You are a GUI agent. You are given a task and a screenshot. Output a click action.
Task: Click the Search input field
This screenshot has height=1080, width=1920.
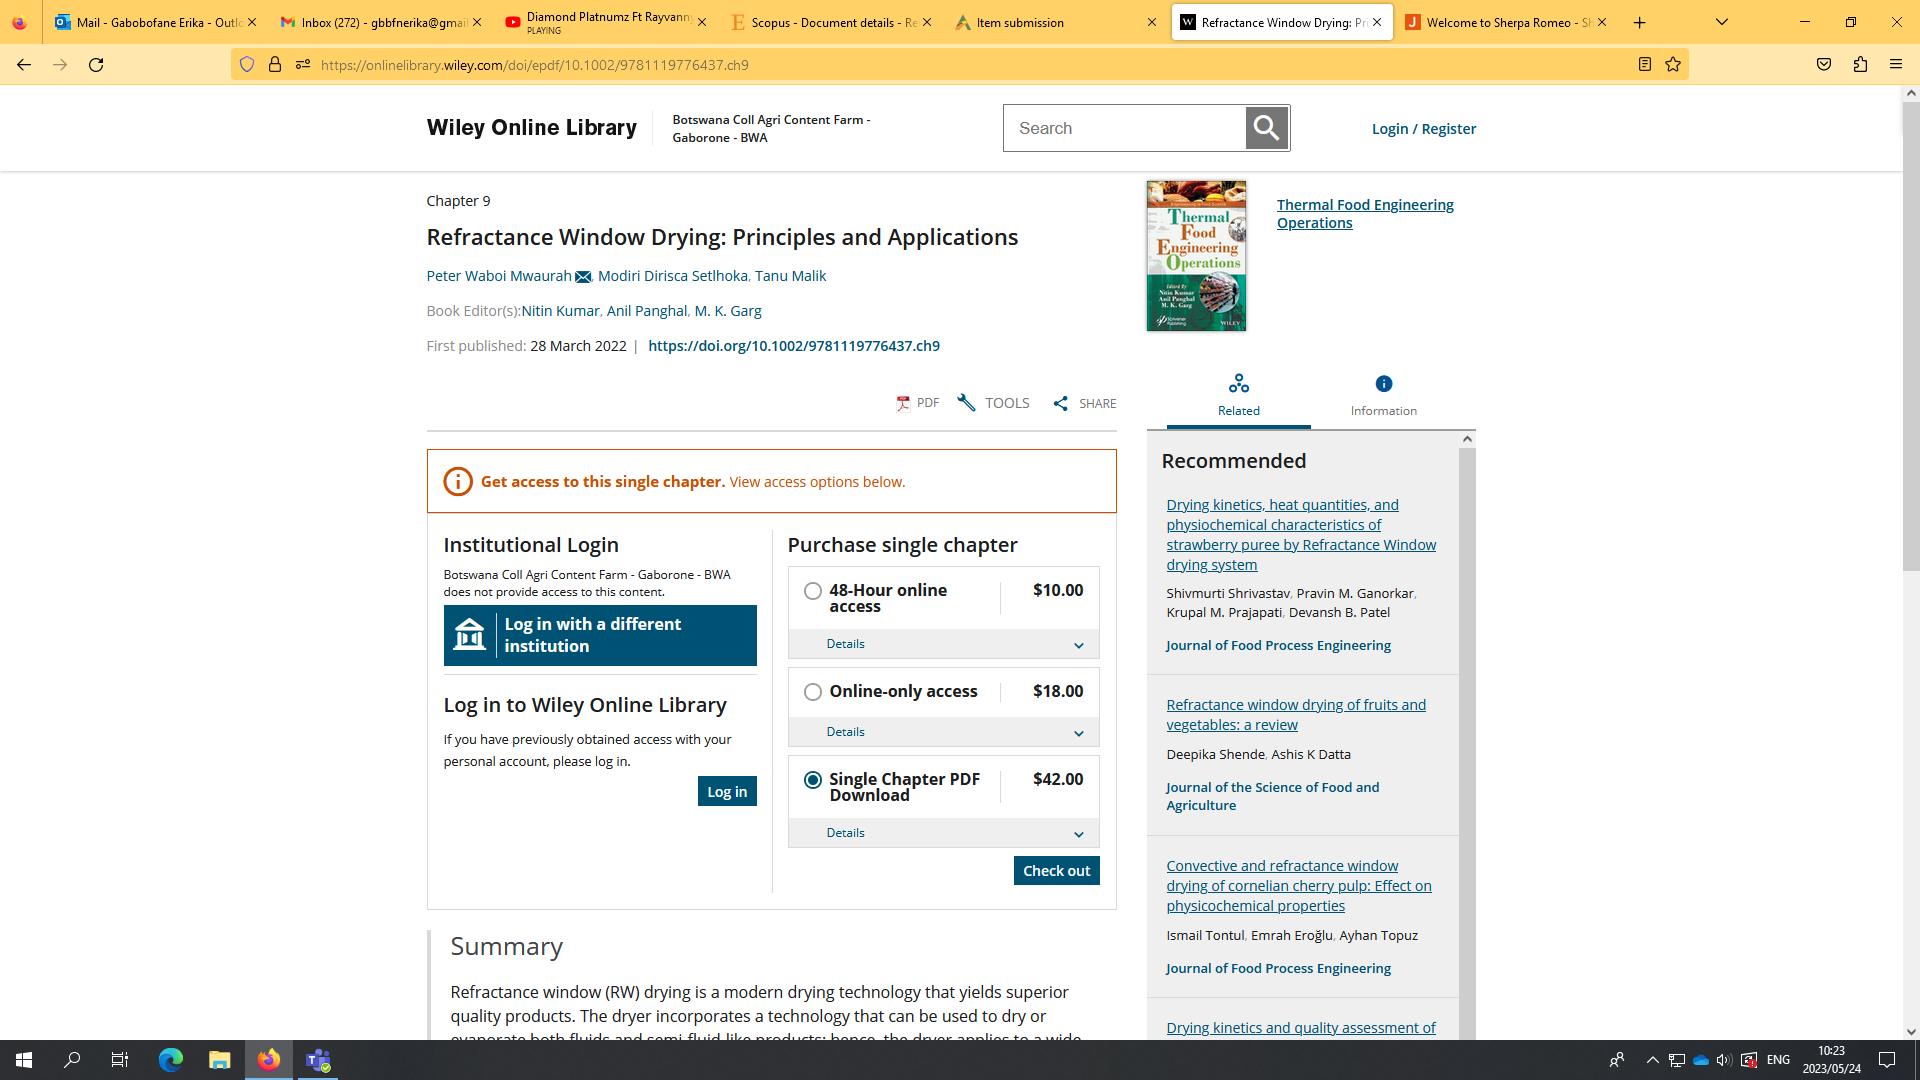(x=1125, y=128)
